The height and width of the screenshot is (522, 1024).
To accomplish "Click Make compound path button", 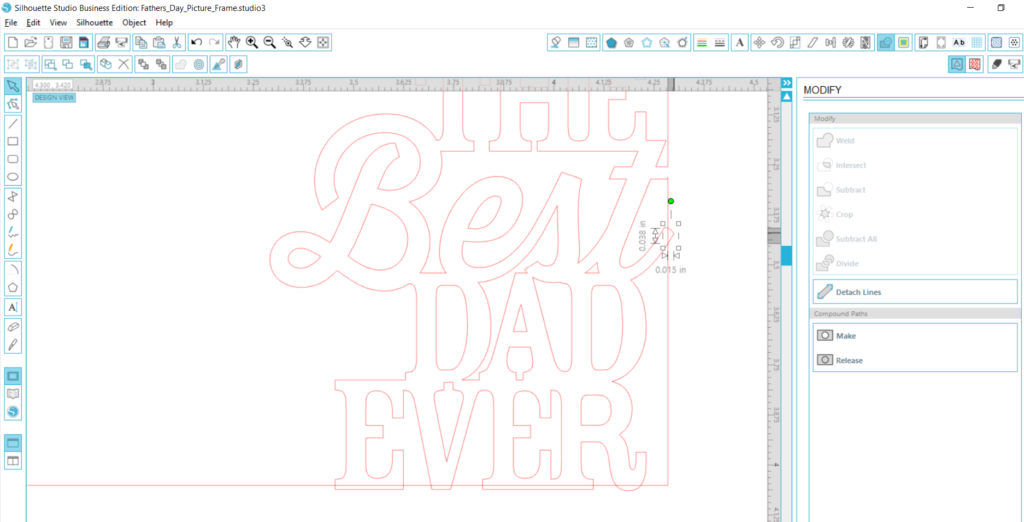I will 845,336.
